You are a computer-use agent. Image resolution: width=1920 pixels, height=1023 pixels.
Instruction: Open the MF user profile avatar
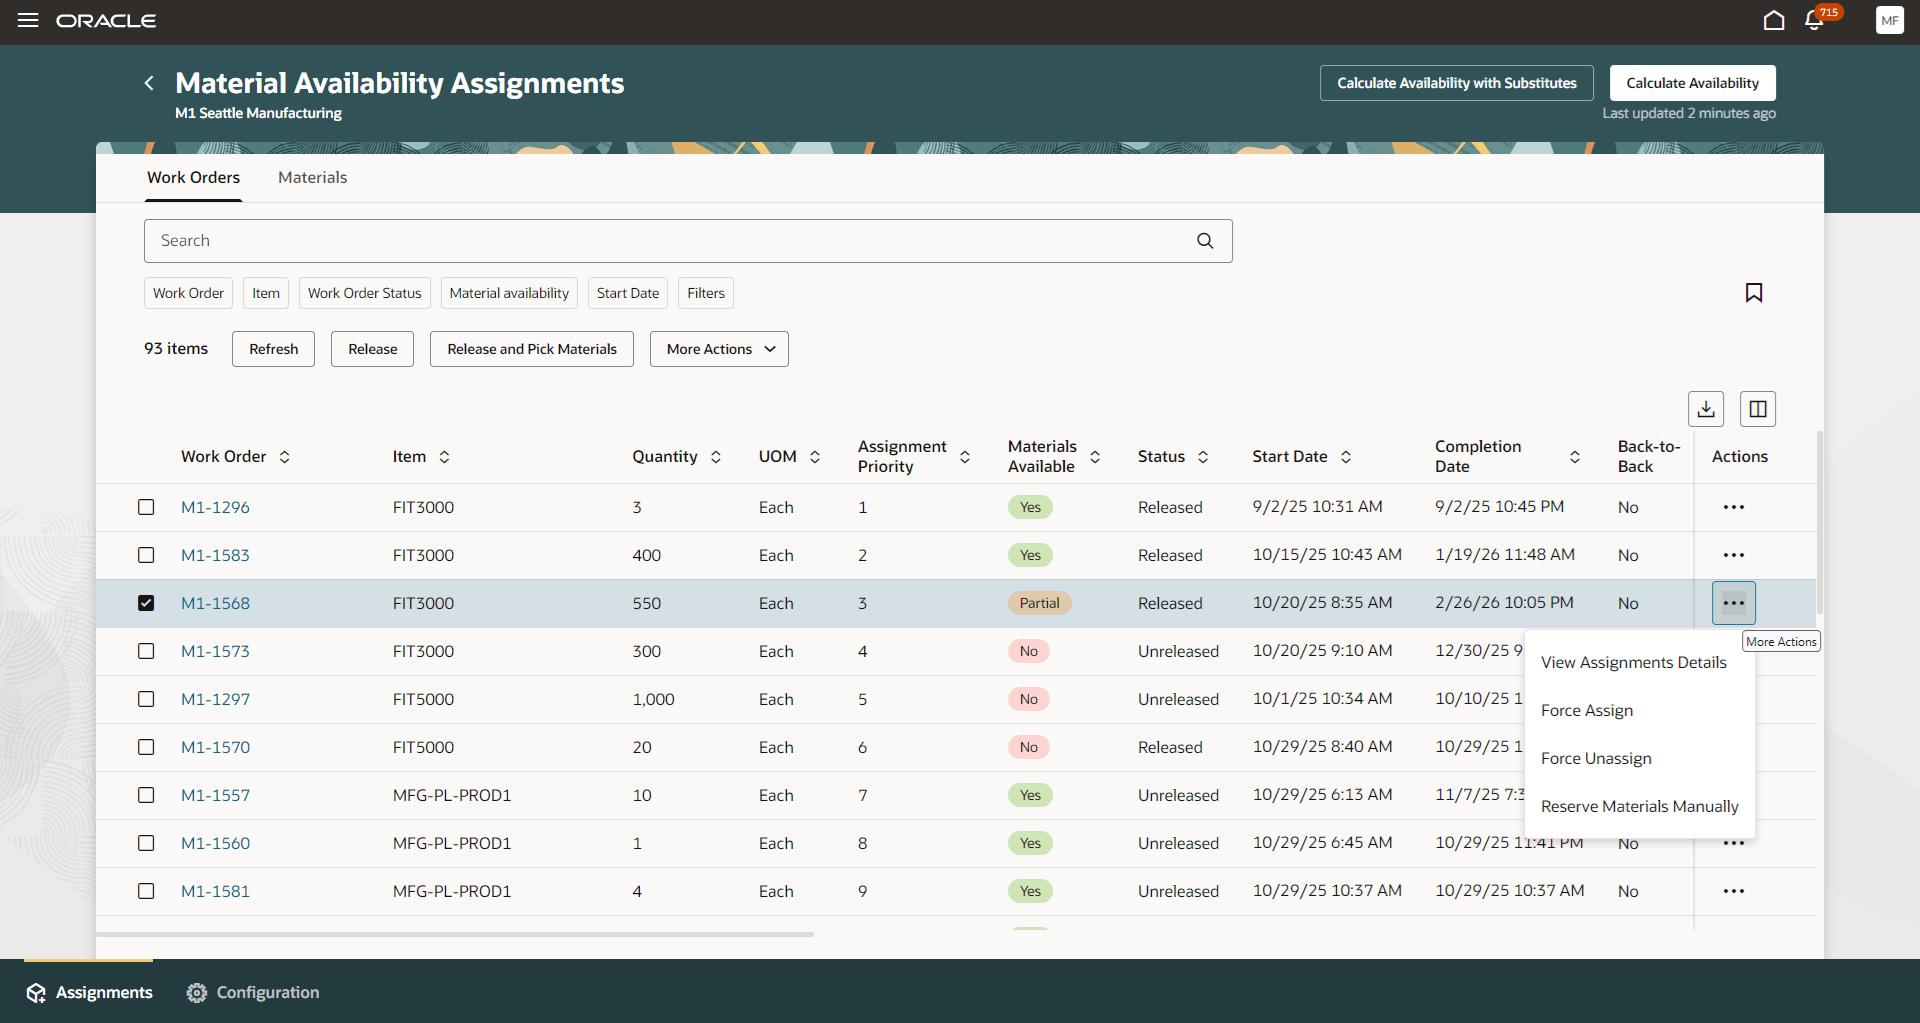point(1890,20)
